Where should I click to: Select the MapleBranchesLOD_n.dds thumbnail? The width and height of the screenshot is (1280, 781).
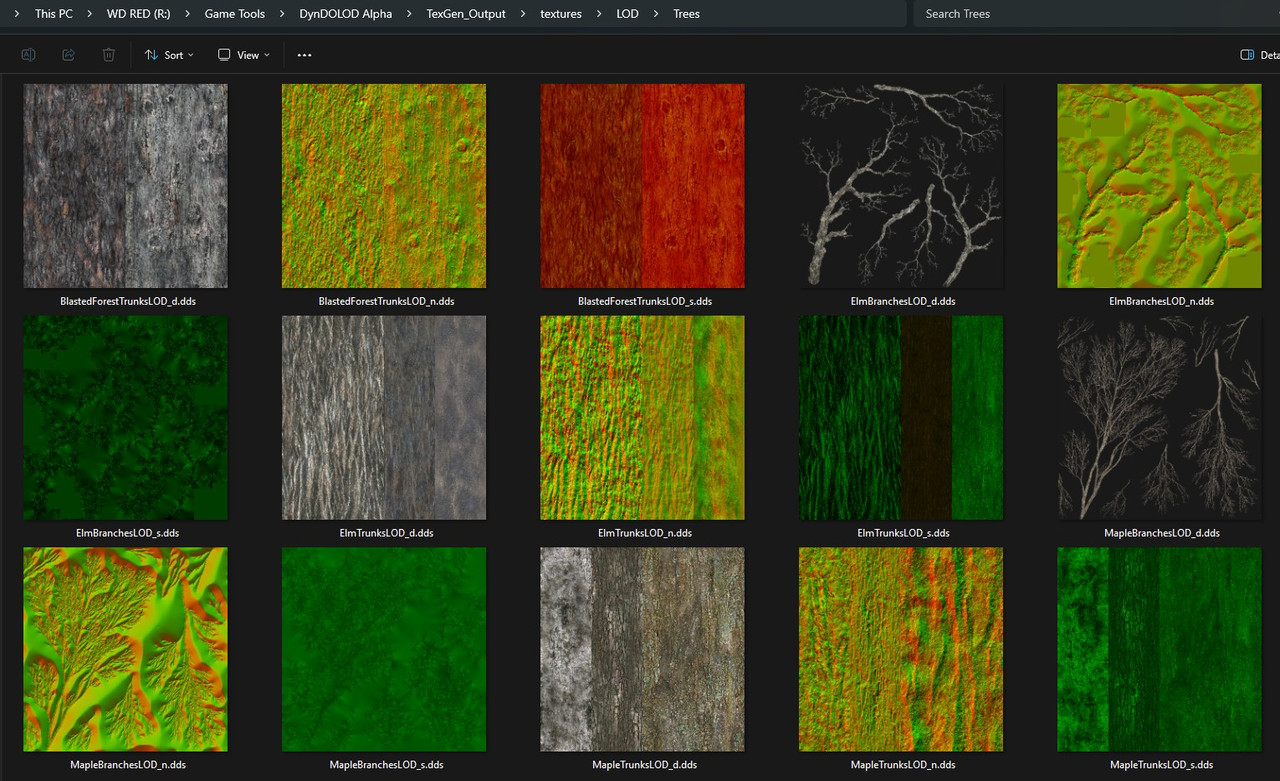(125, 649)
